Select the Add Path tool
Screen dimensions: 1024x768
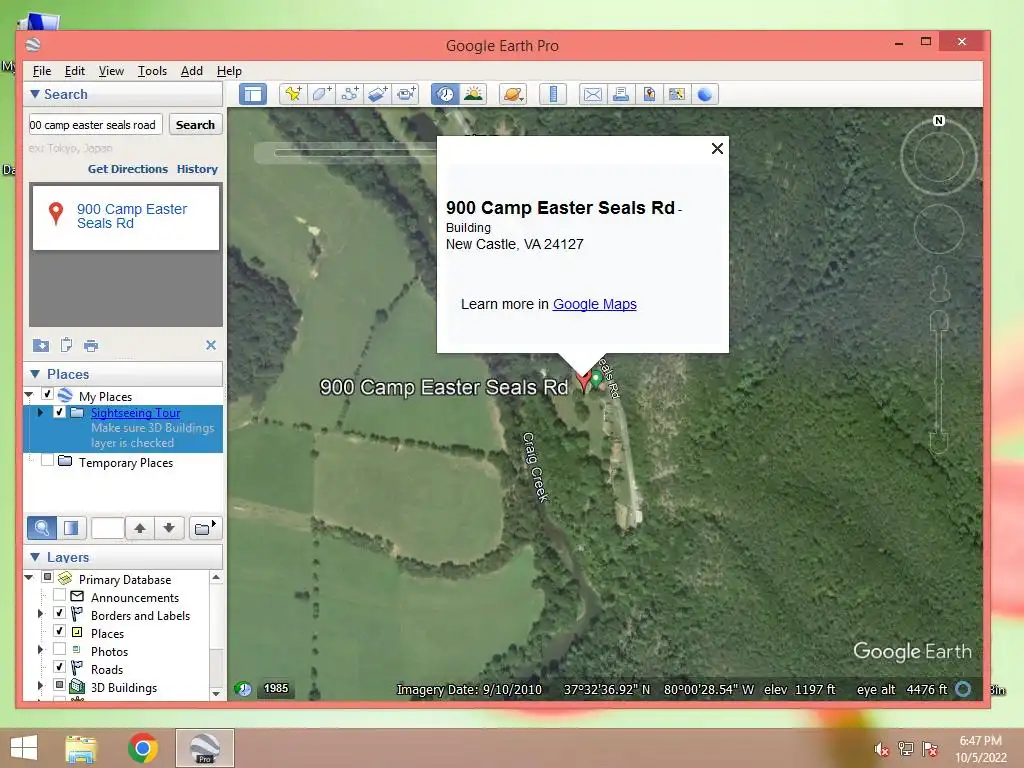(349, 94)
